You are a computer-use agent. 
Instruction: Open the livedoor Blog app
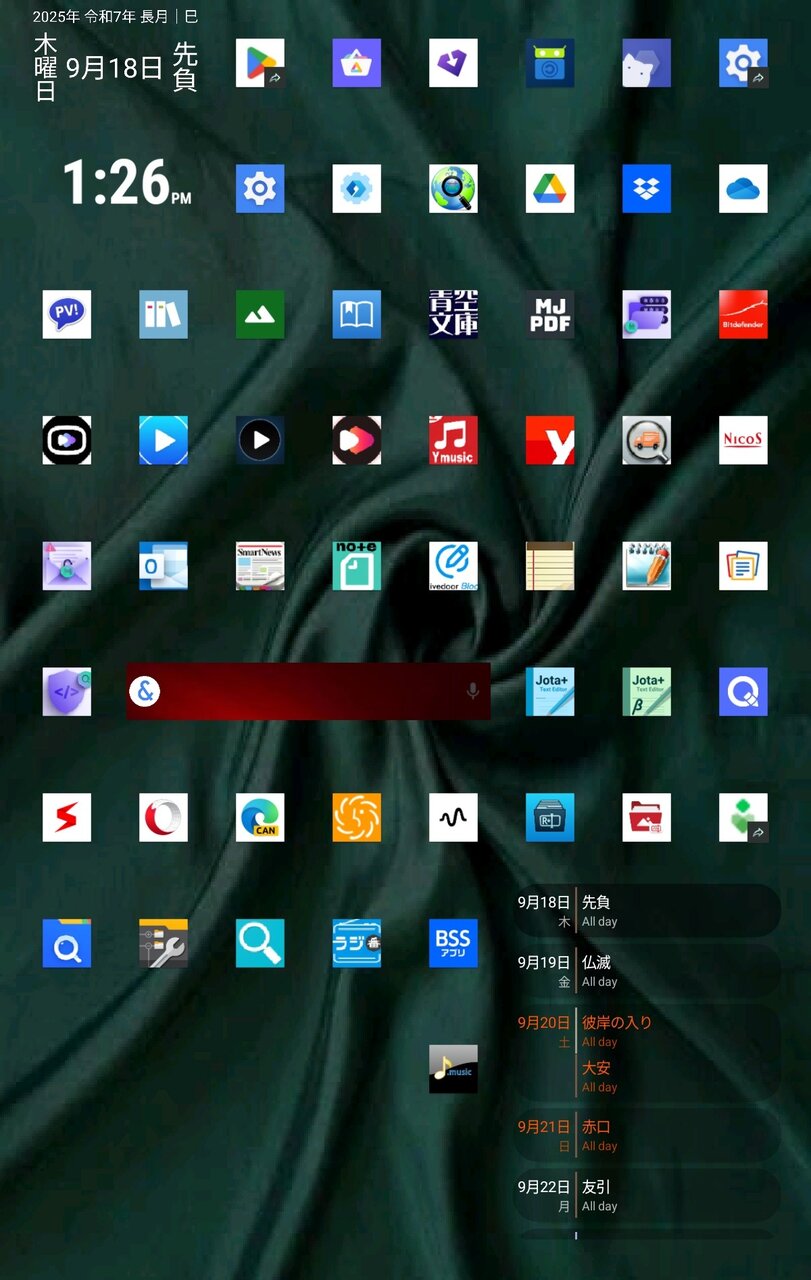click(x=453, y=566)
